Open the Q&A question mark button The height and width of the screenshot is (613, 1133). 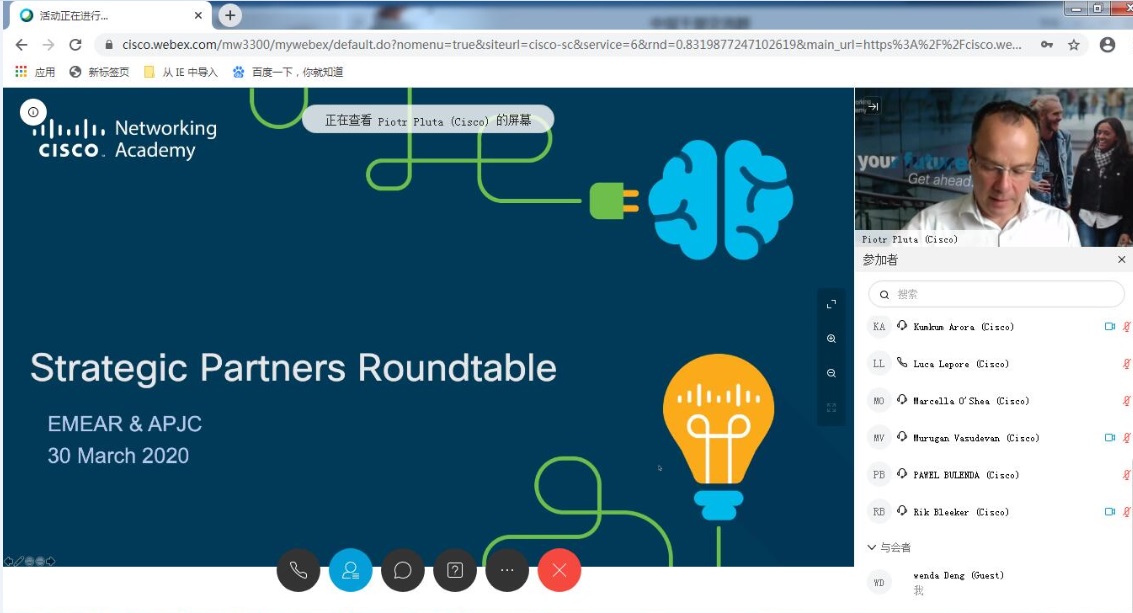[x=455, y=570]
